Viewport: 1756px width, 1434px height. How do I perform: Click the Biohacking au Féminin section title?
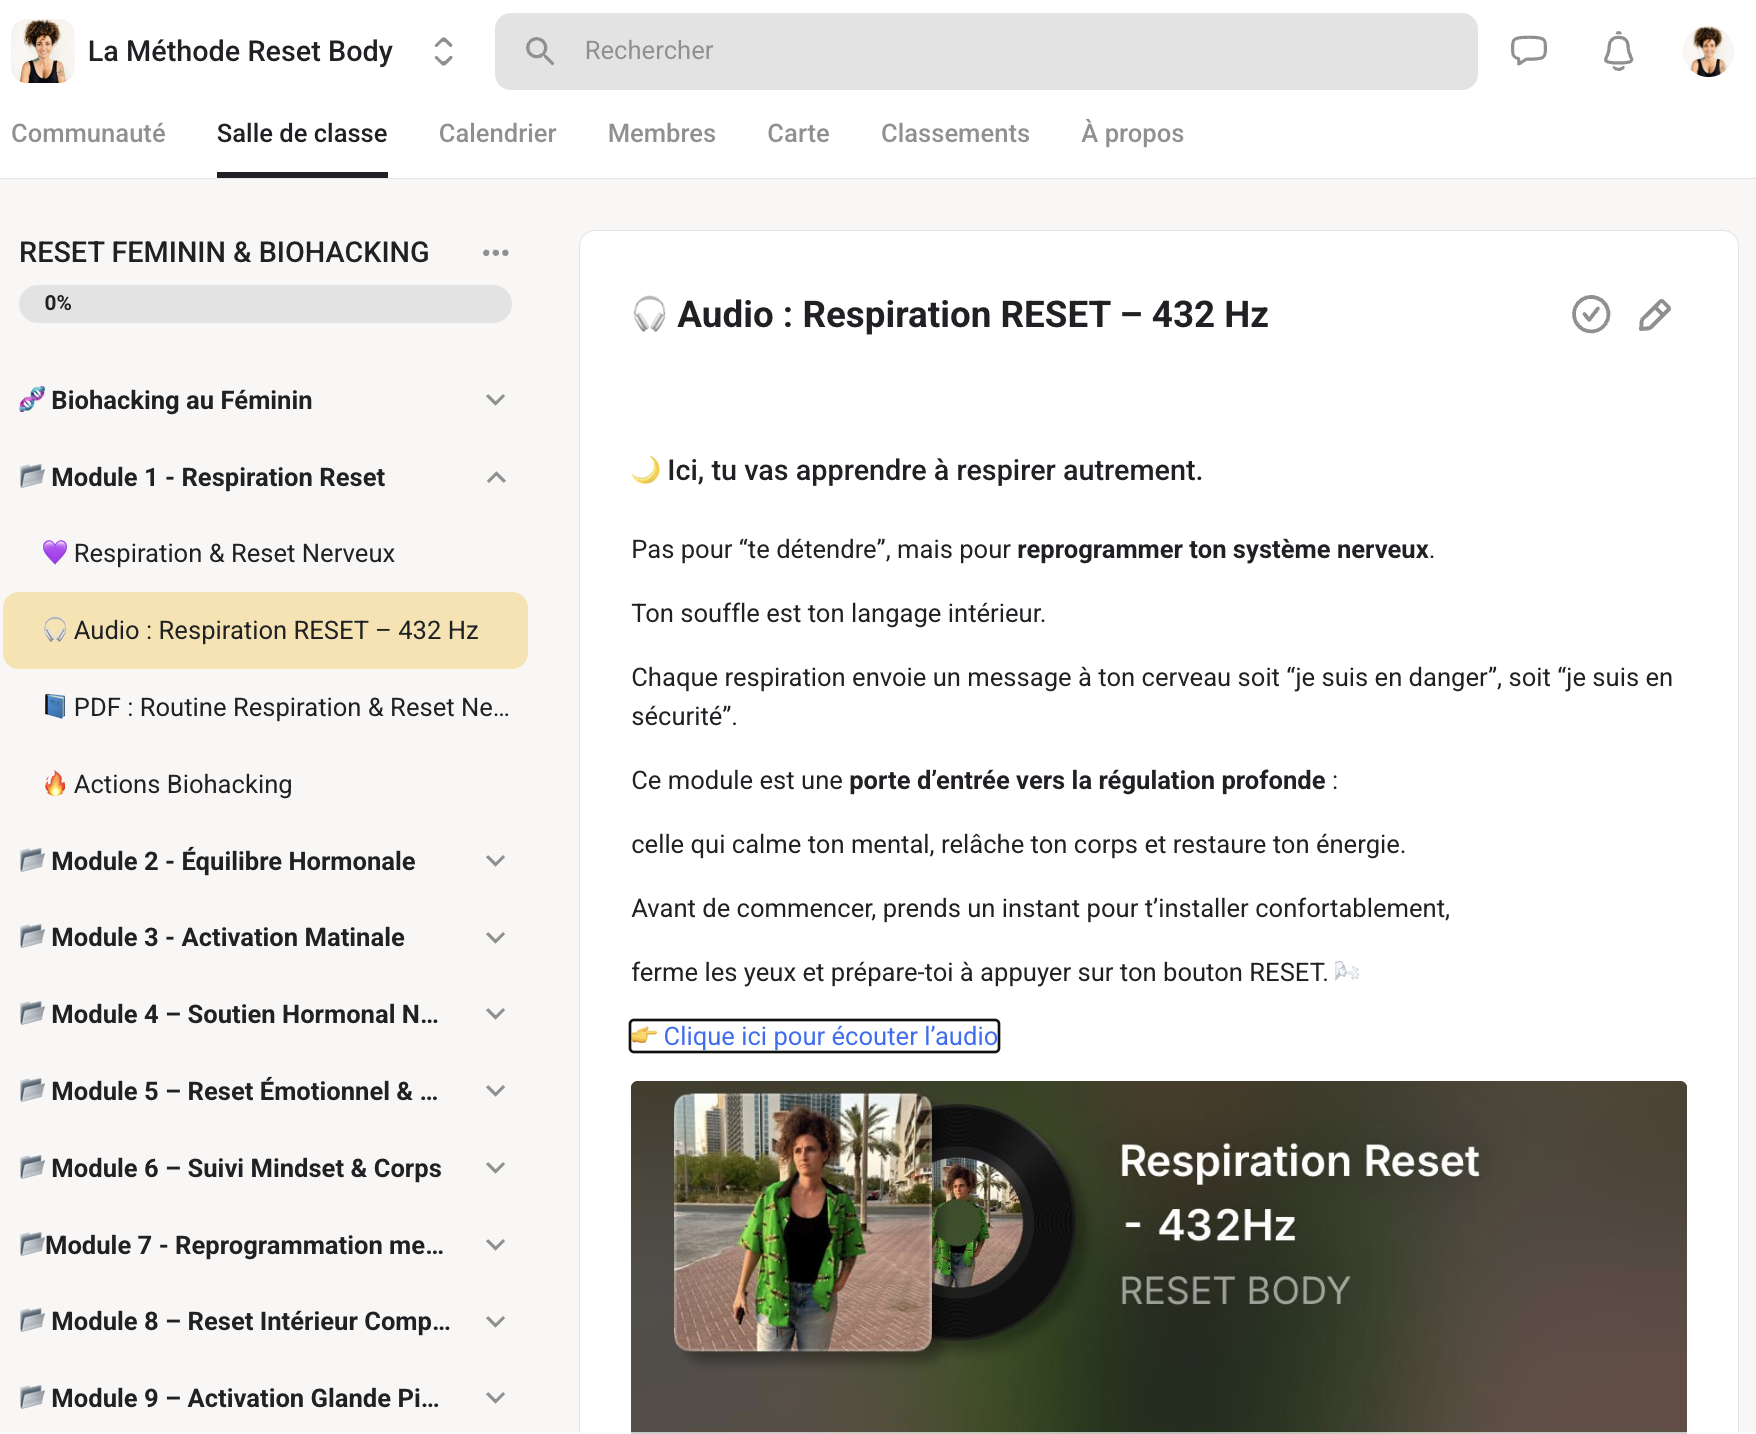click(181, 400)
